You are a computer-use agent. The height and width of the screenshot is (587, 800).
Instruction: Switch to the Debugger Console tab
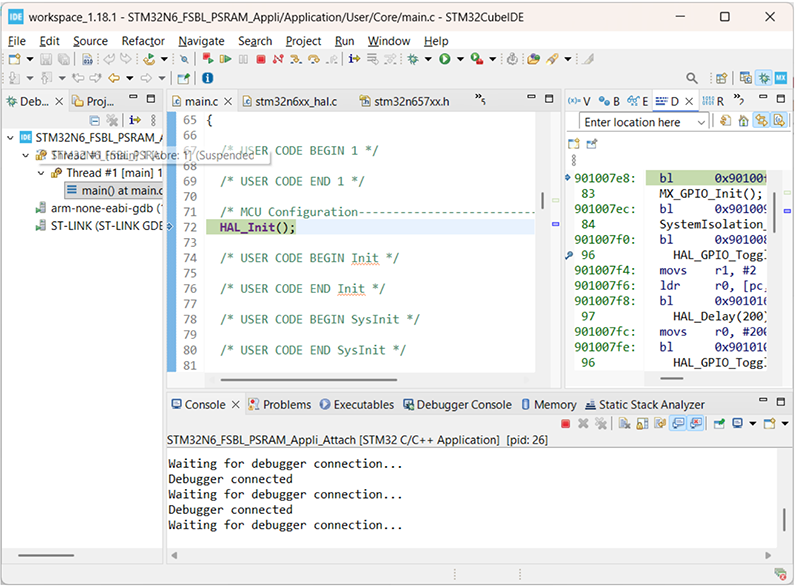456,405
